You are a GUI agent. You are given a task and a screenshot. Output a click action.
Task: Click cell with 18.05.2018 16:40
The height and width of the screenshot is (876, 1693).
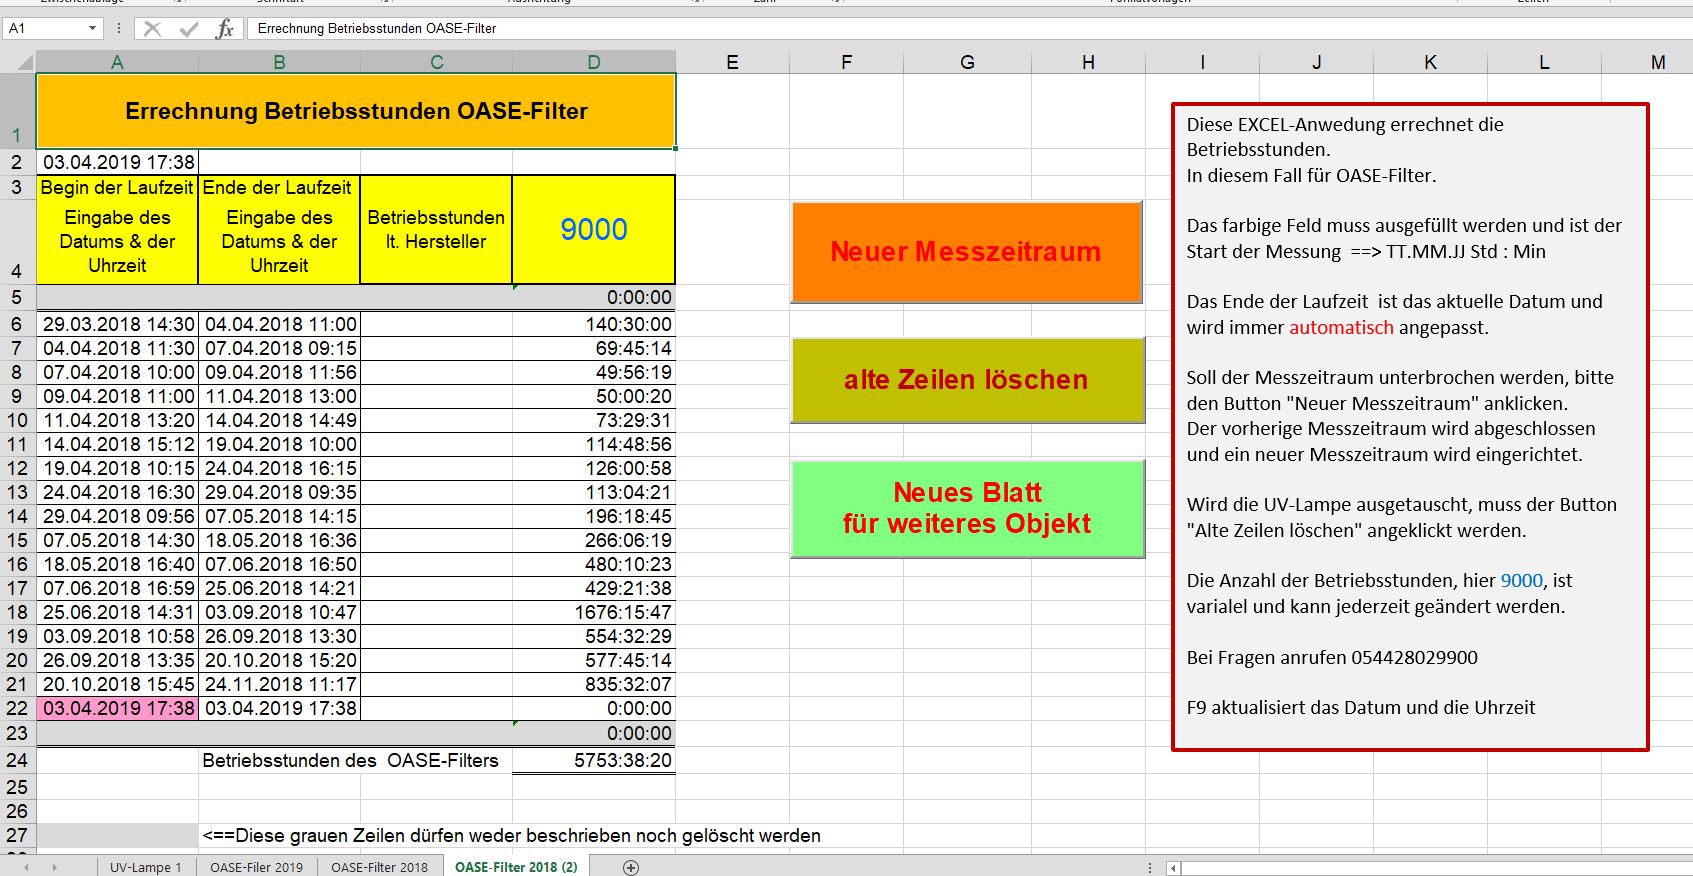pyautogui.click(x=118, y=564)
